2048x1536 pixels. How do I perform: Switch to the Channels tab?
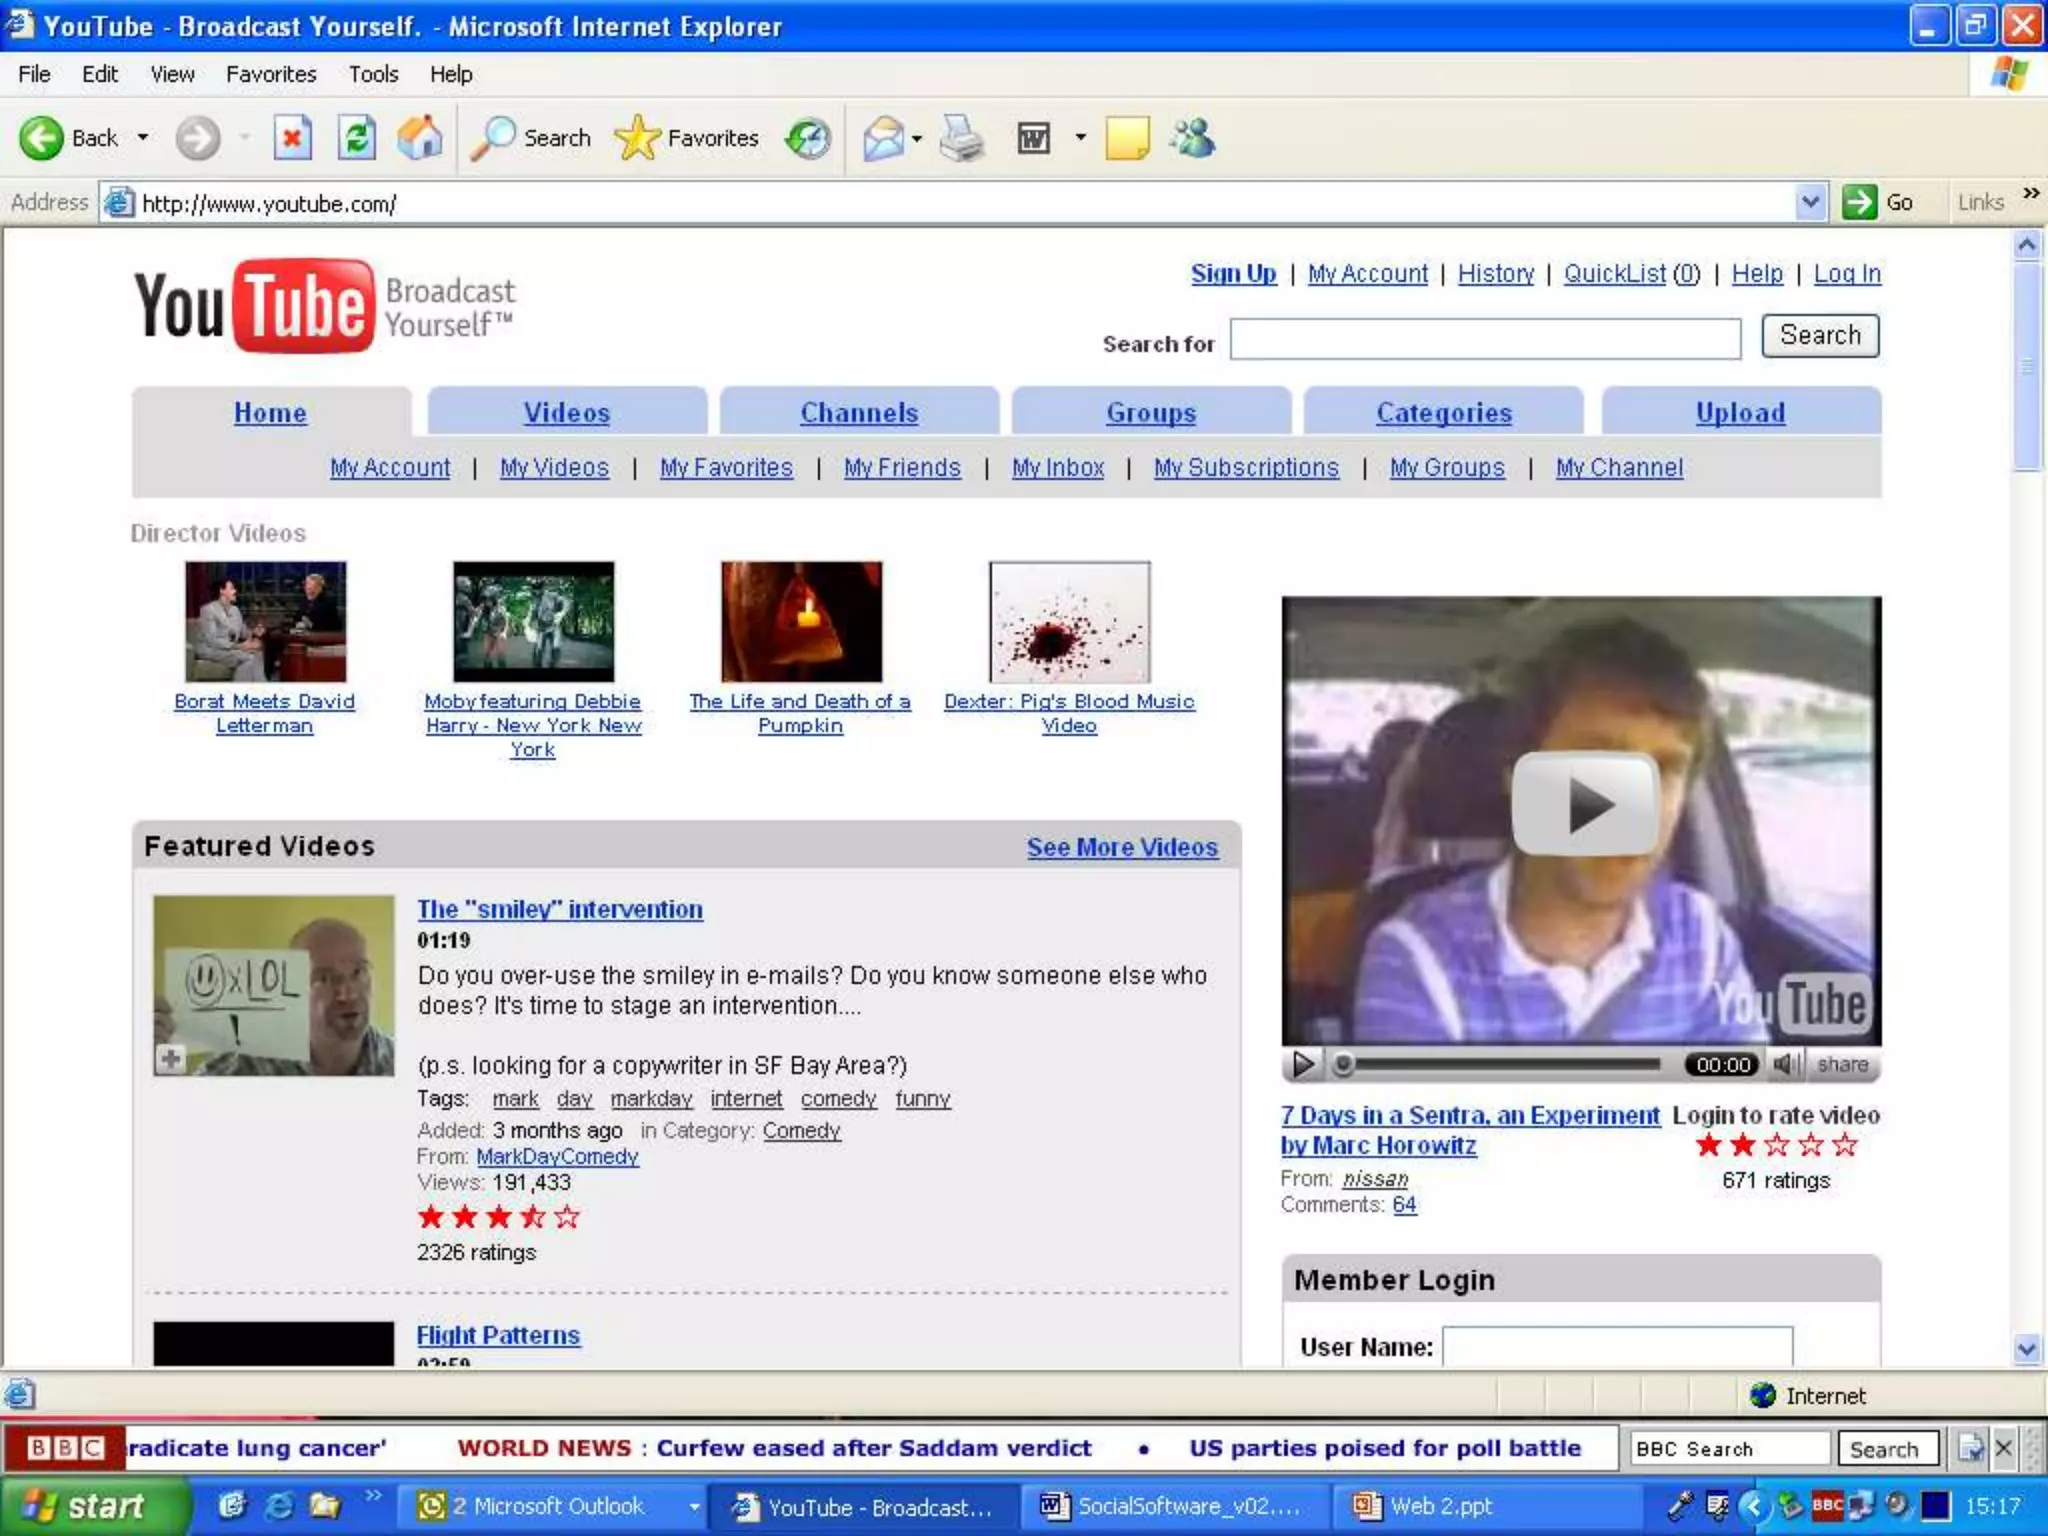[x=859, y=413]
